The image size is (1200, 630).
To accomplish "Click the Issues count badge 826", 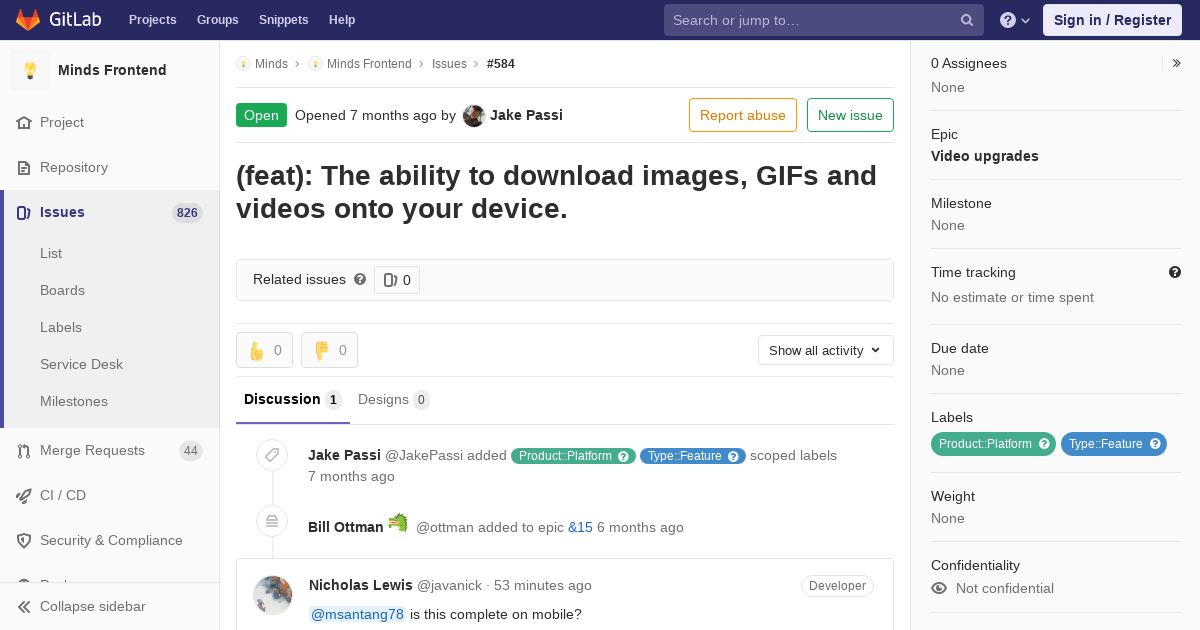I will click(187, 212).
